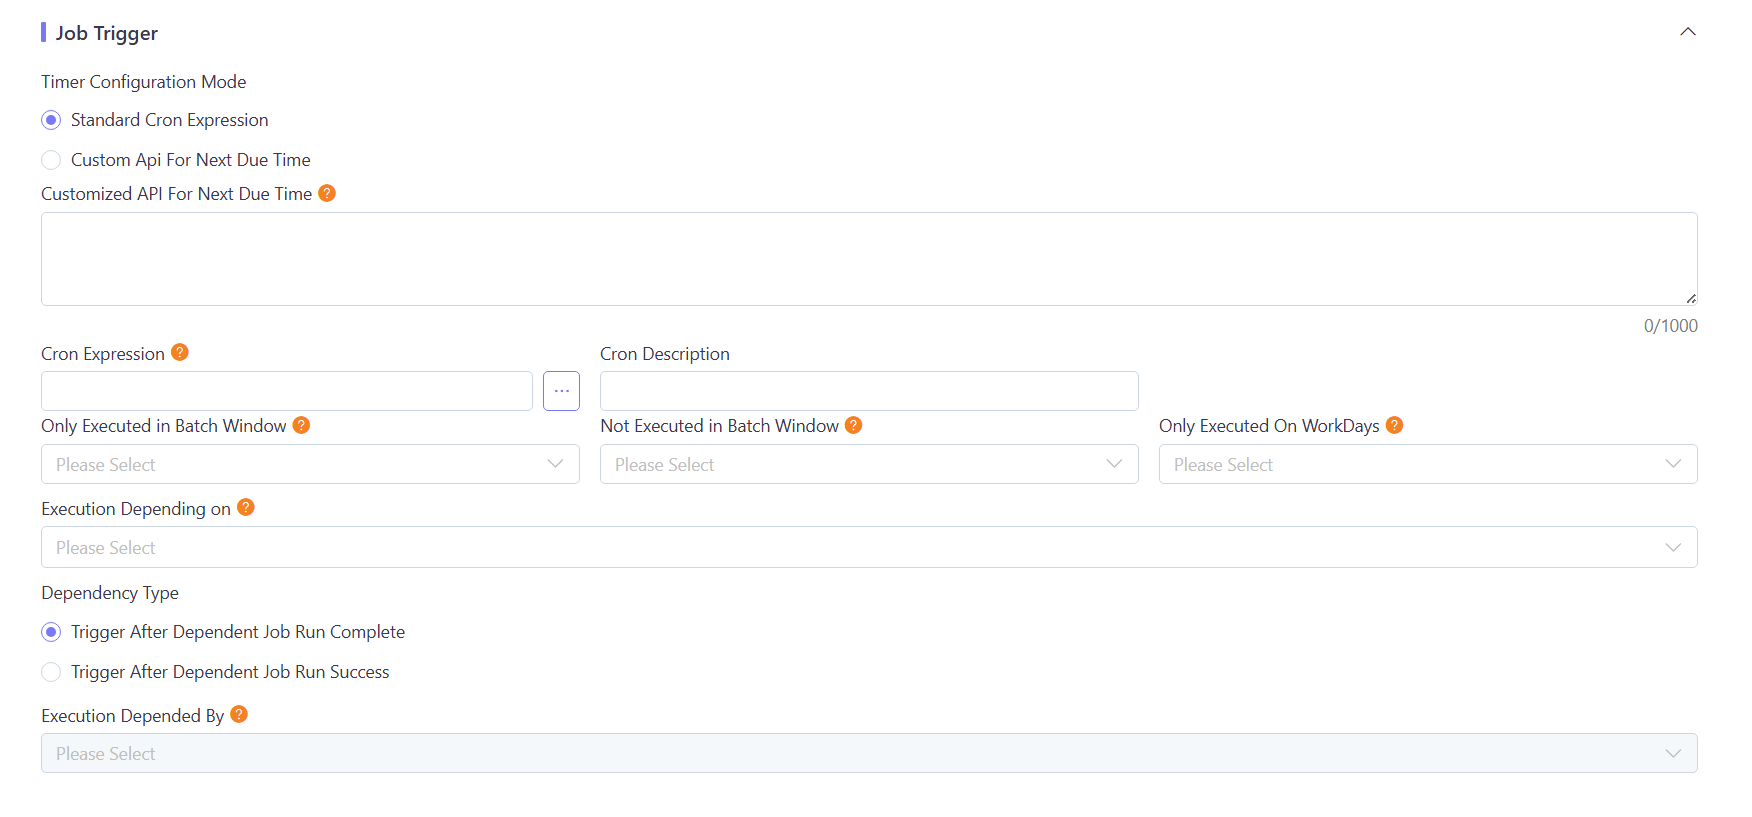Image resolution: width=1752 pixels, height=817 pixels.
Task: Select Standard Cron Expression radio option
Action: (52, 120)
